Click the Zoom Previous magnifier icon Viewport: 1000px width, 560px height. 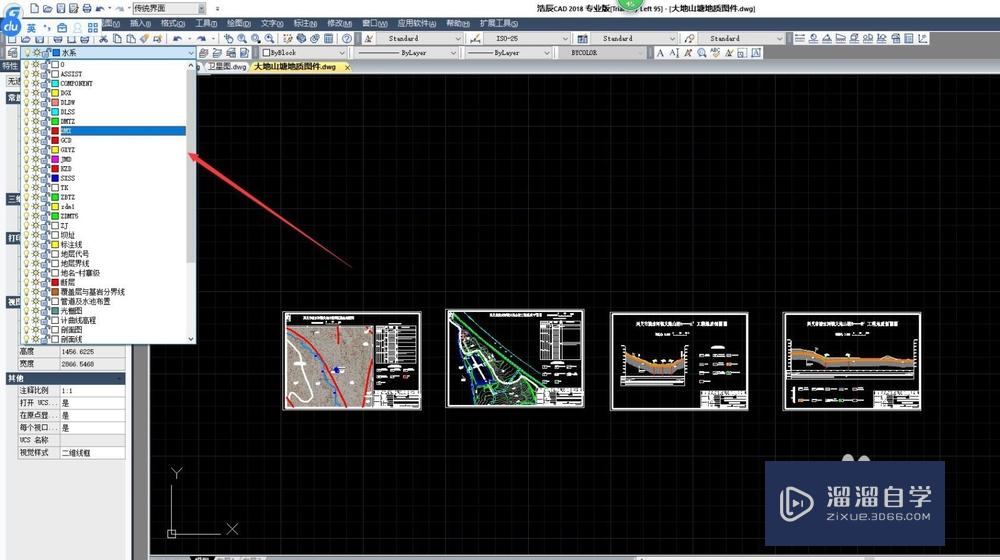(270, 39)
